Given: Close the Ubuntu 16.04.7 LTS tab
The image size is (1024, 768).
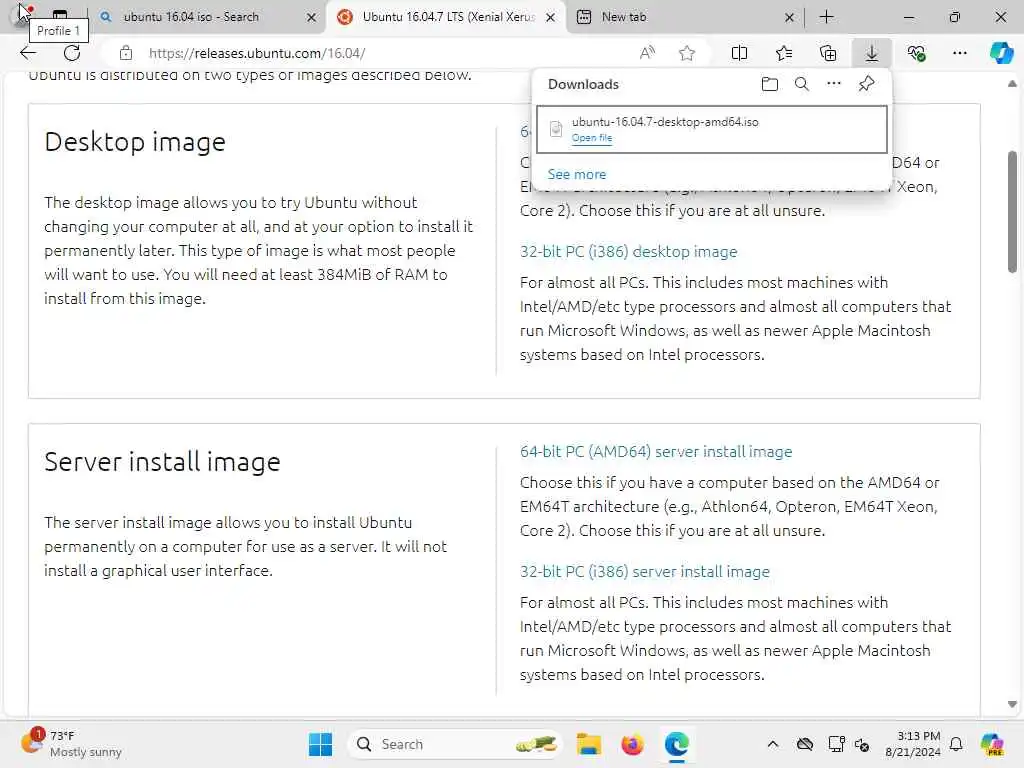Looking at the screenshot, I should tap(551, 17).
